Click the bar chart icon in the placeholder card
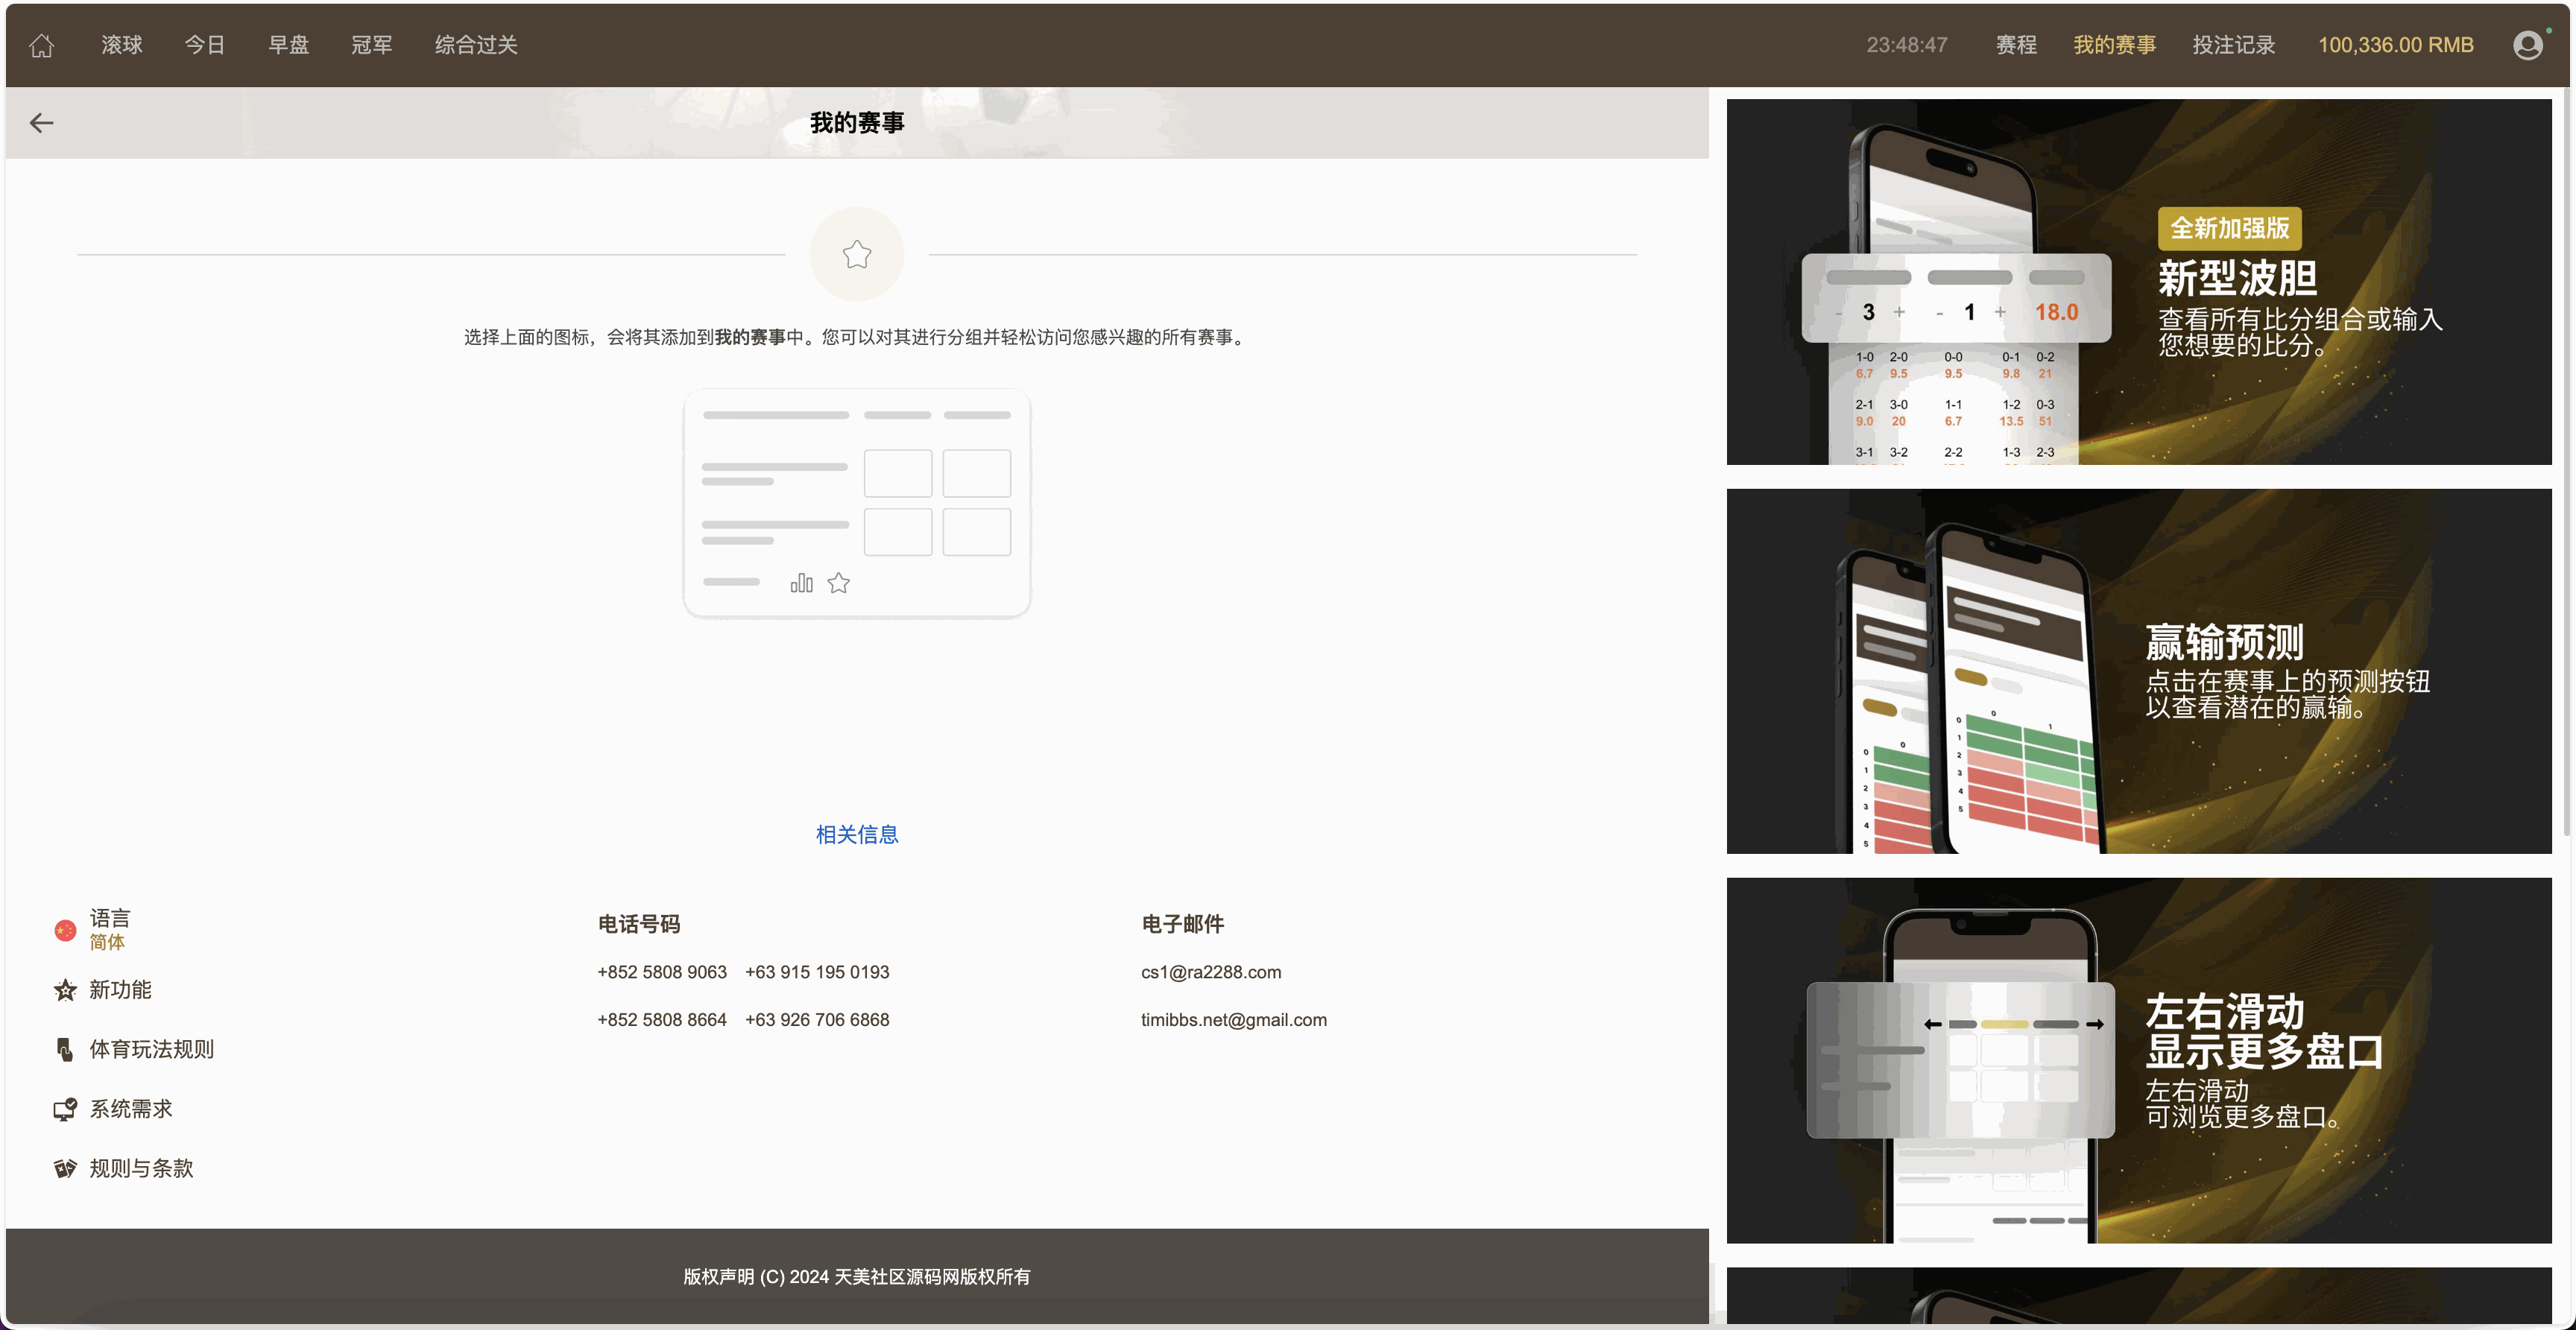Screen dimensions: 2576x1330 click(802, 583)
